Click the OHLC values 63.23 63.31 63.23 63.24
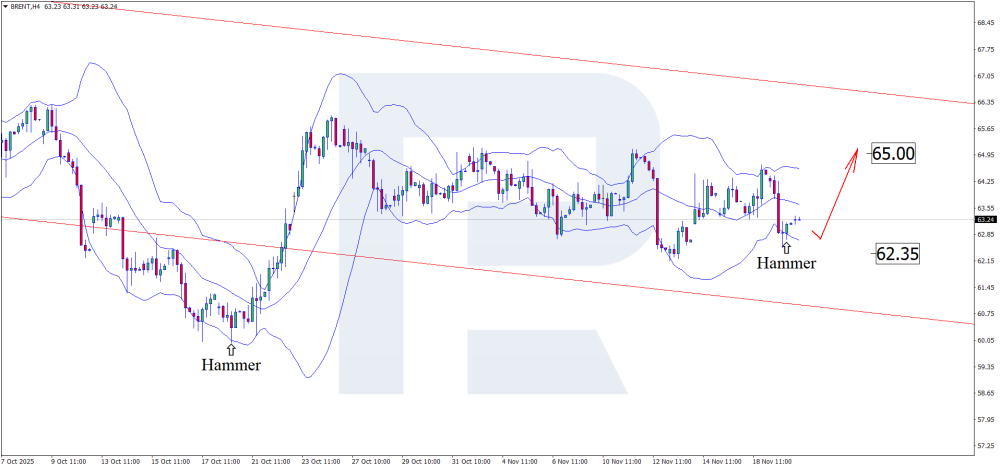The image size is (1000, 468). tap(81, 7)
